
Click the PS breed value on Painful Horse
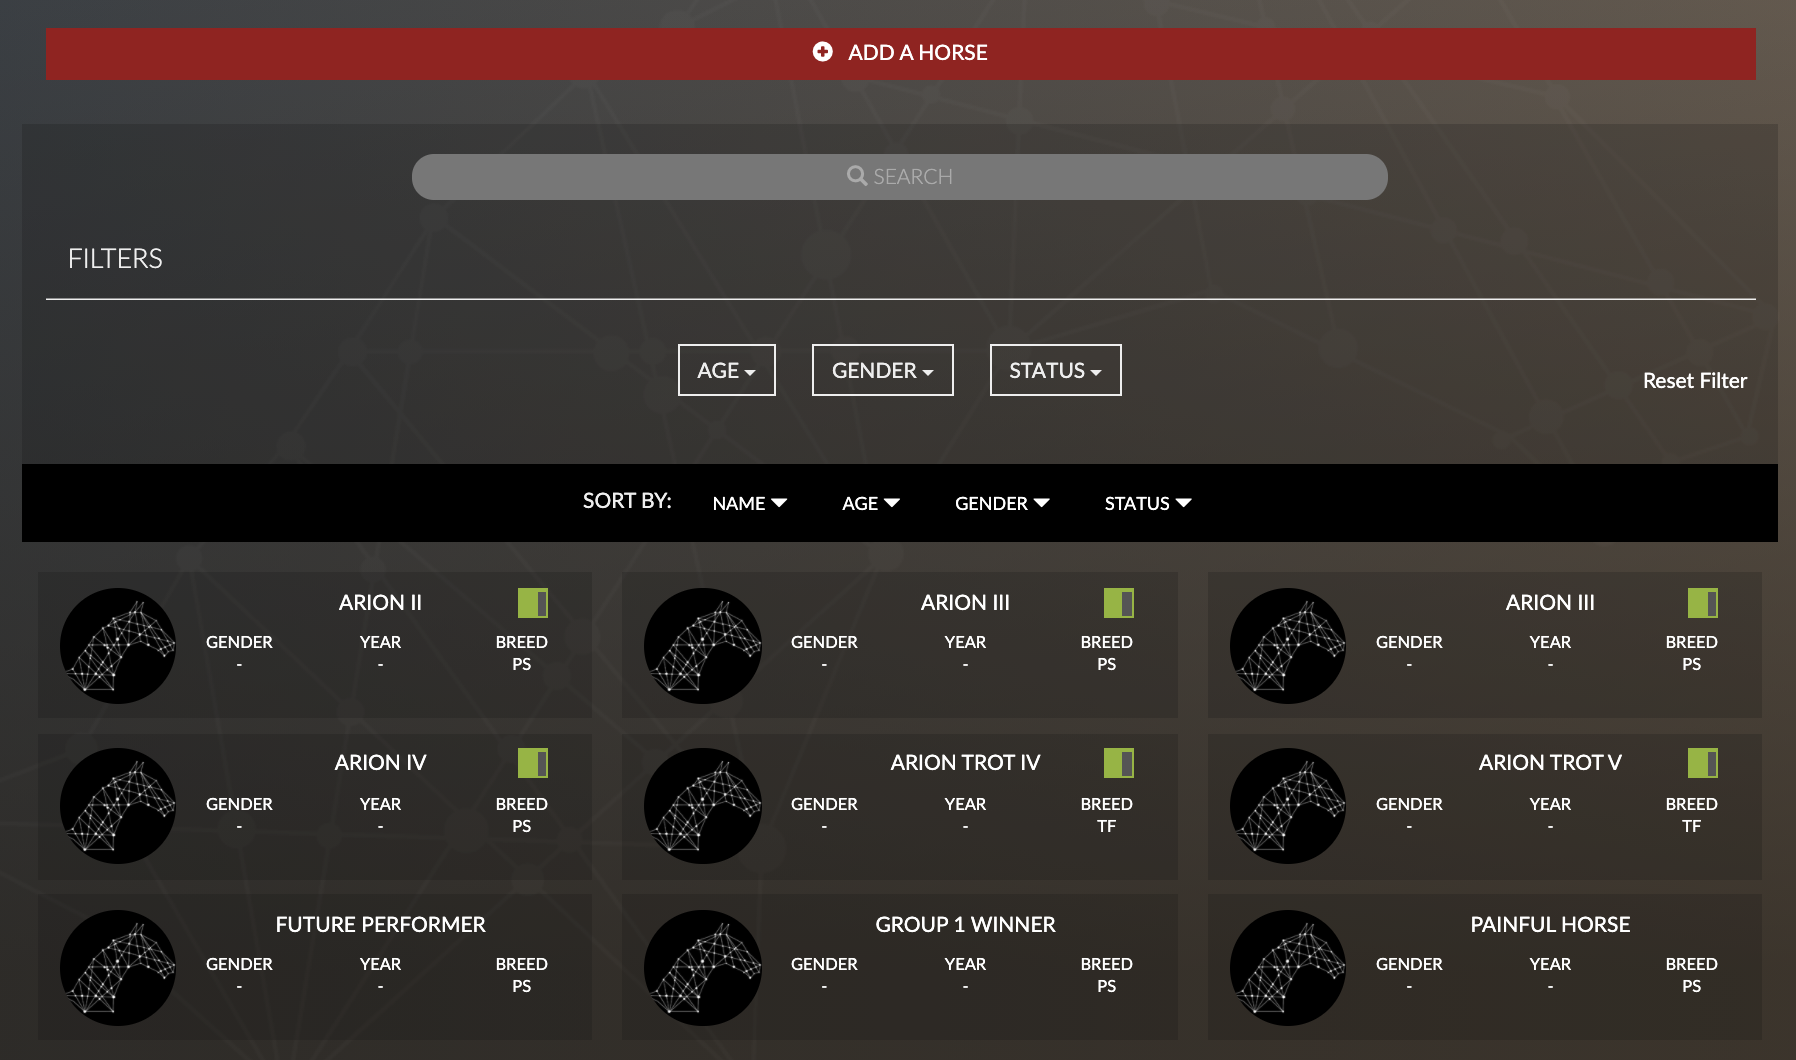pos(1691,986)
